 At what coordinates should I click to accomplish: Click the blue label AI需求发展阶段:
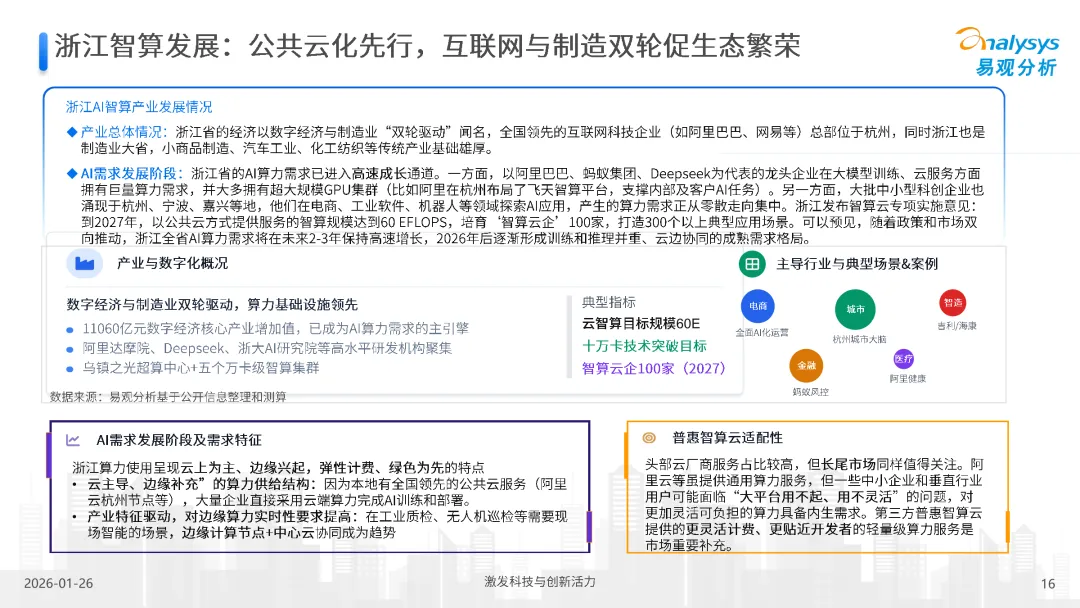(132, 173)
